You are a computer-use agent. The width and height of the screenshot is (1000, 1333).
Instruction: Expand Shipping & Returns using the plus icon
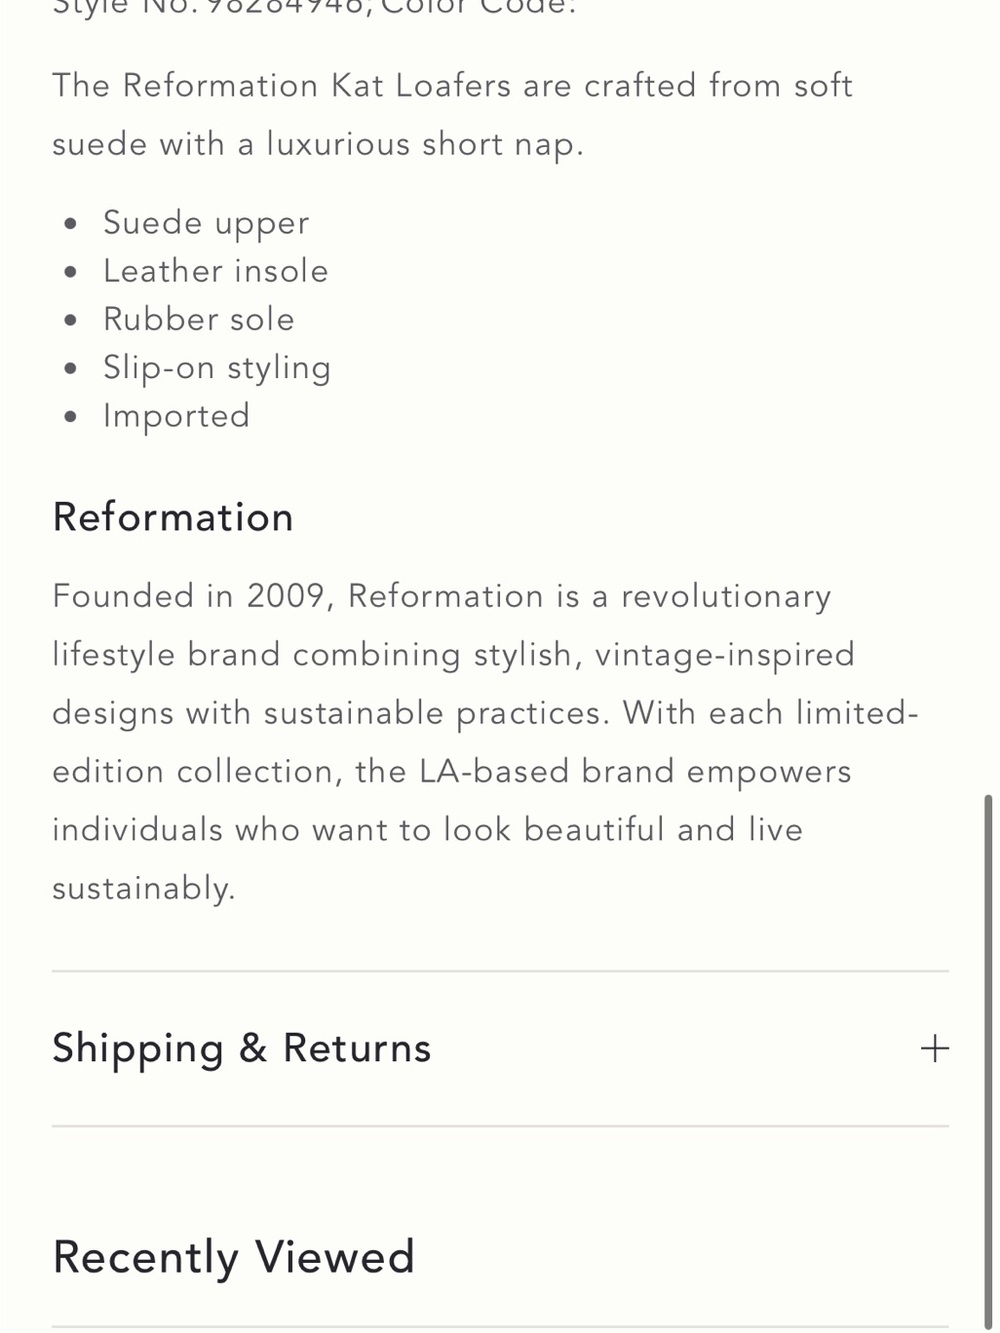pyautogui.click(x=934, y=1048)
